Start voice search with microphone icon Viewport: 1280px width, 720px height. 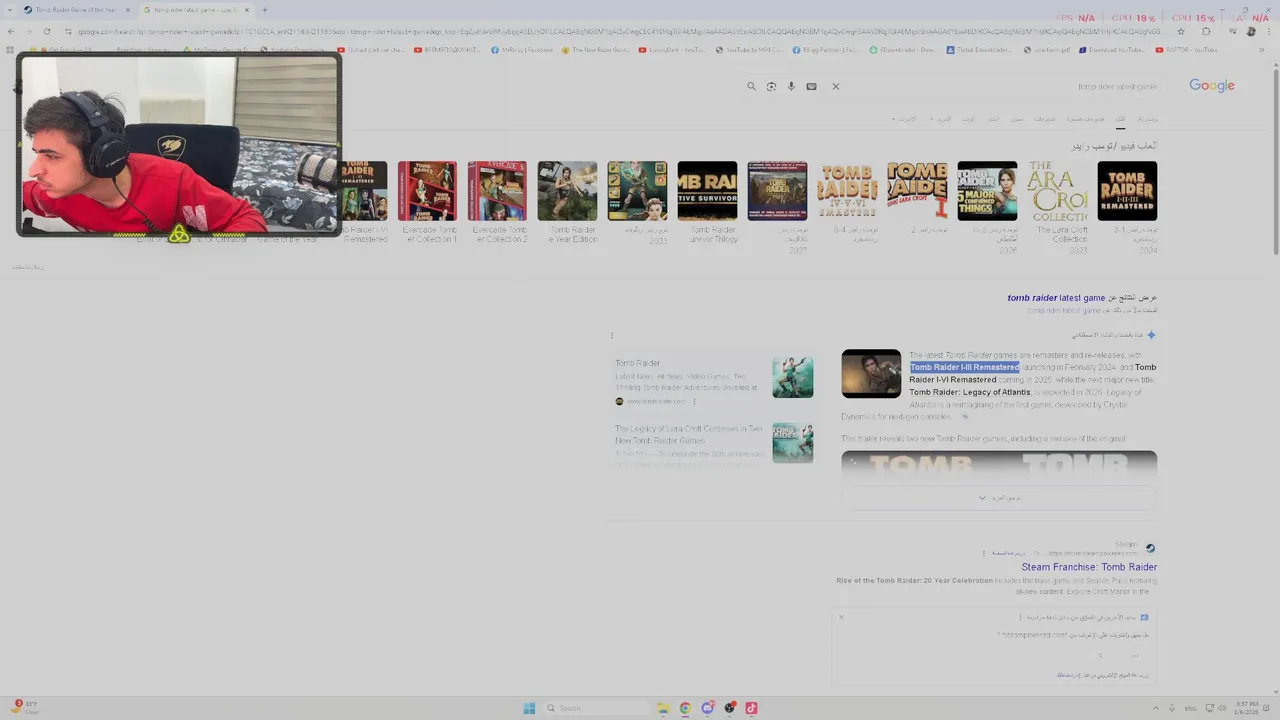[791, 86]
